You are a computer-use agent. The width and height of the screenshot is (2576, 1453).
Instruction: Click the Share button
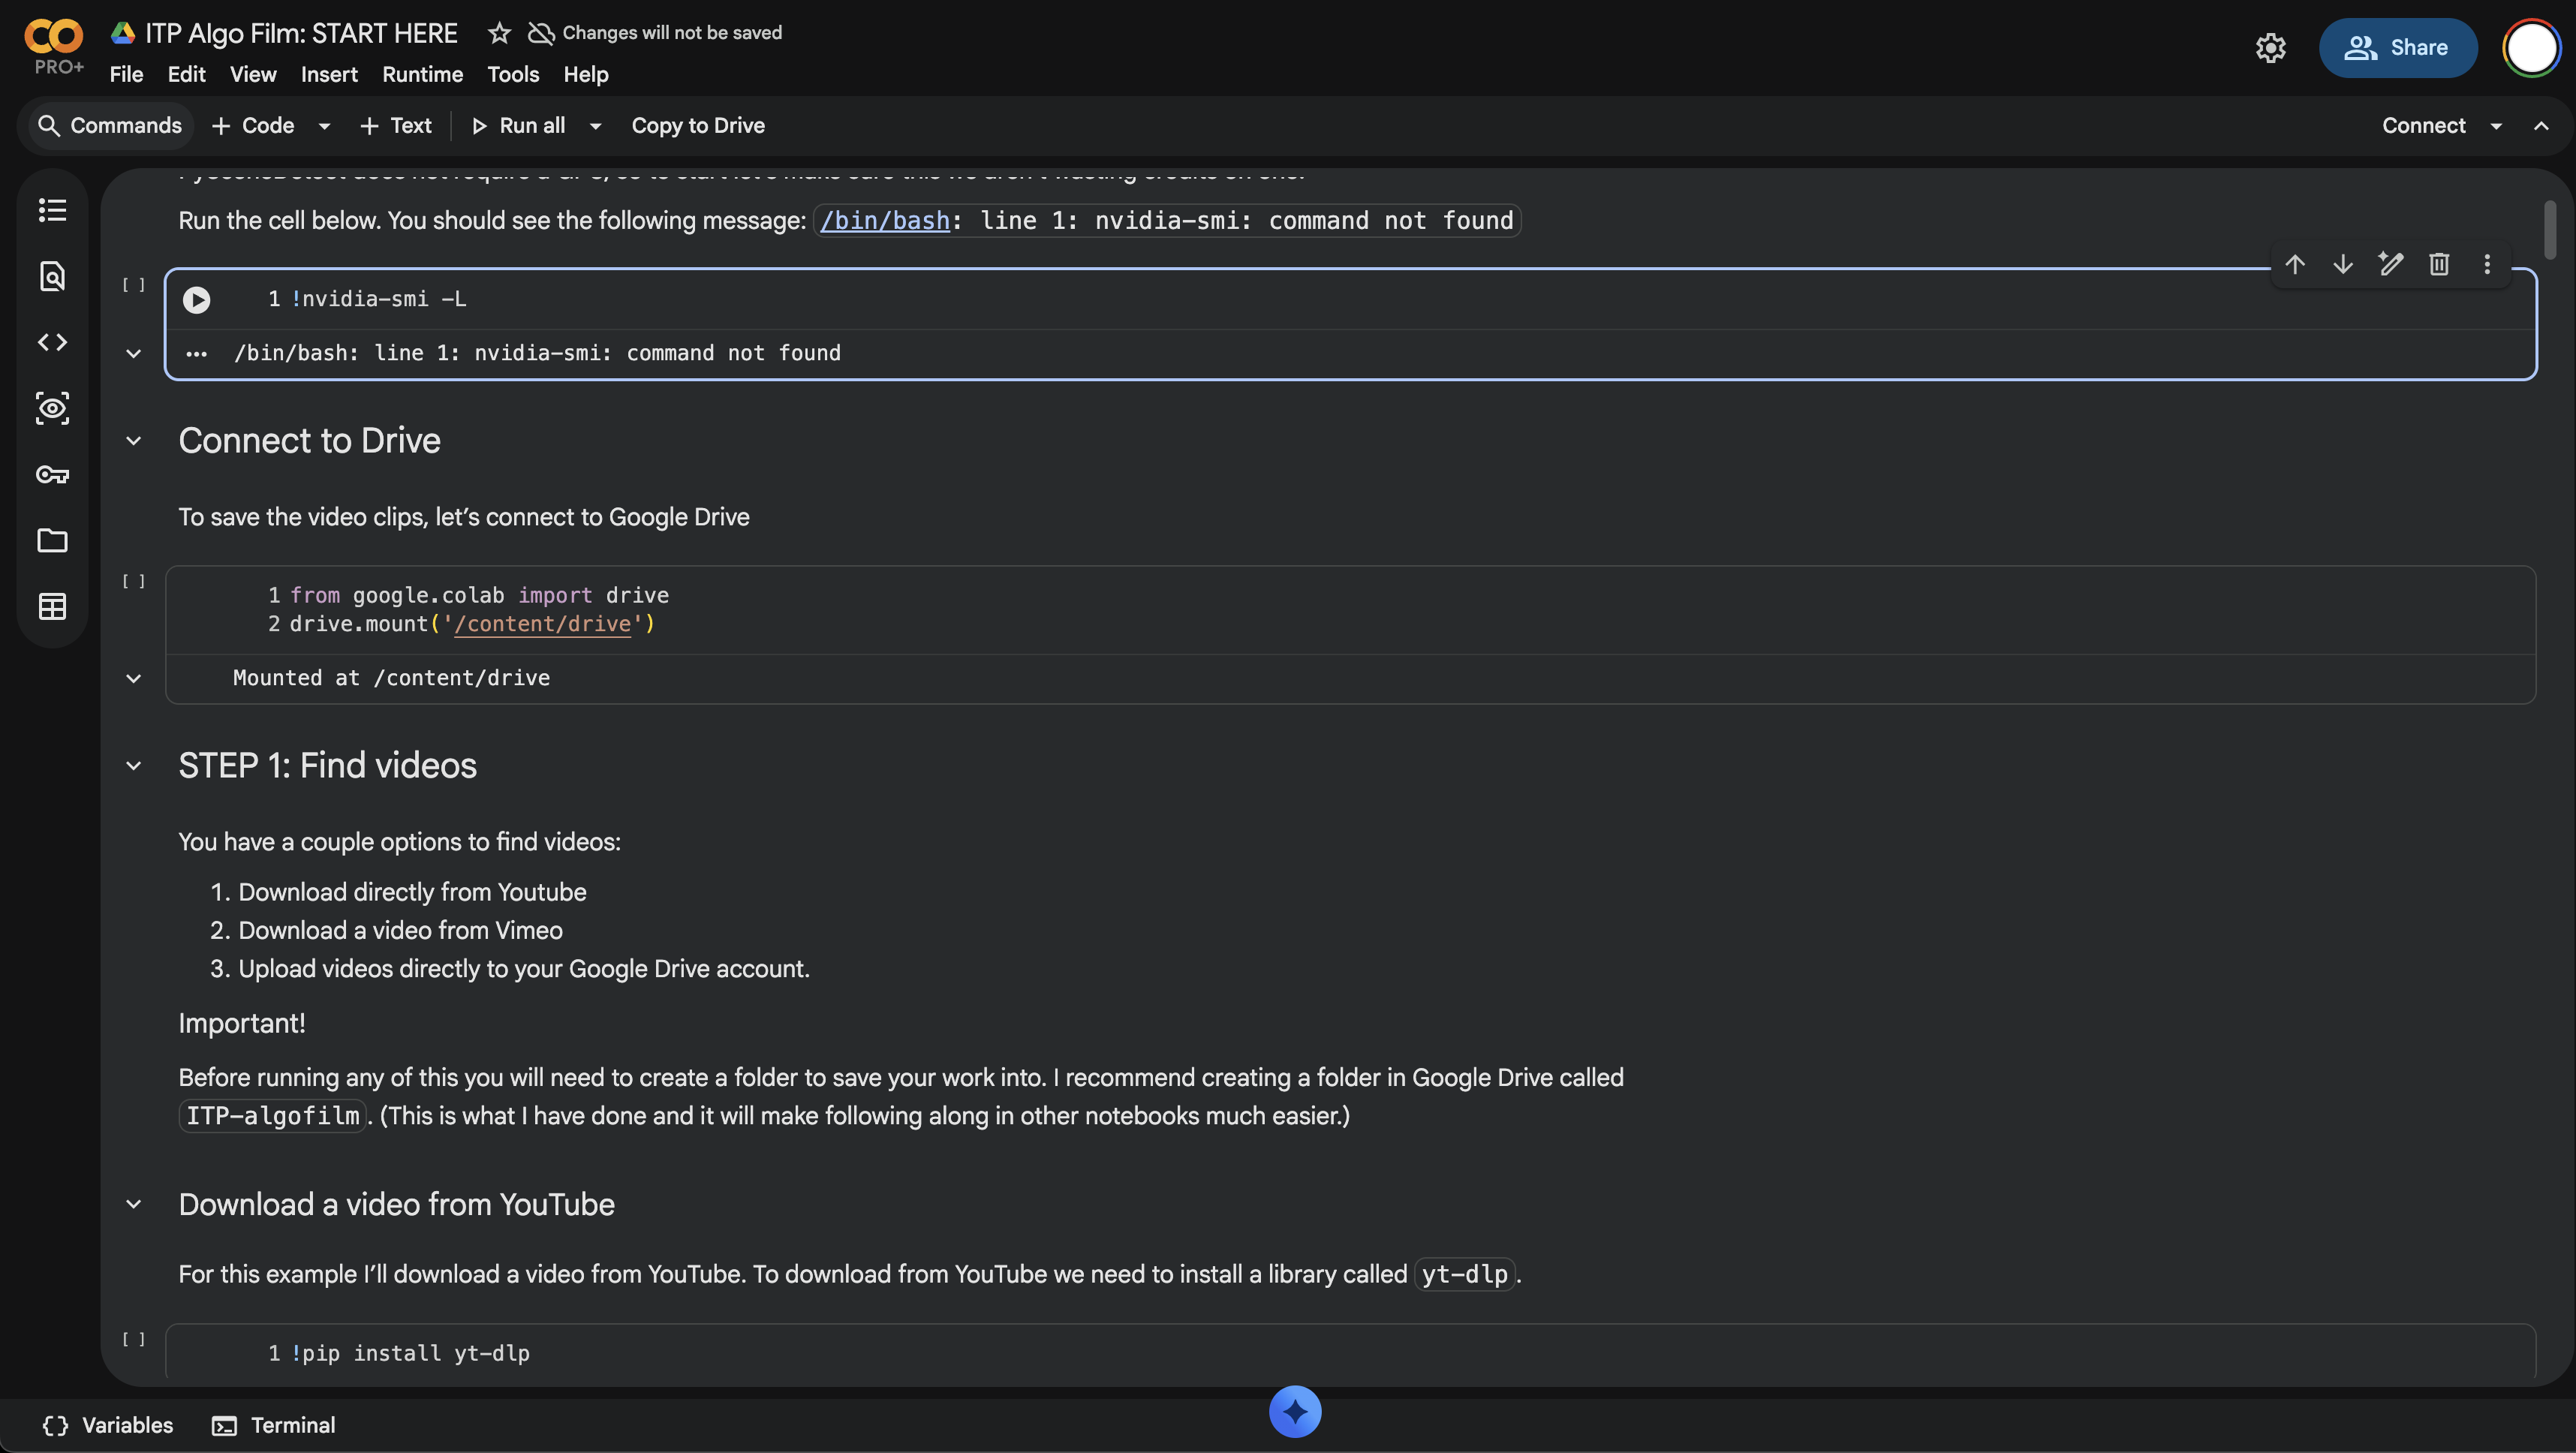point(2398,47)
